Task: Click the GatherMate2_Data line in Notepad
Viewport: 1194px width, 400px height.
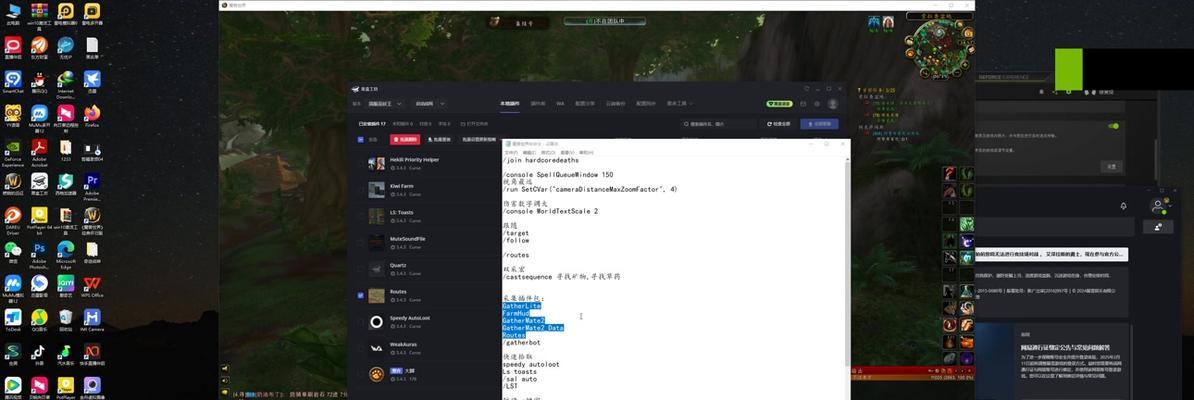Action: point(533,328)
